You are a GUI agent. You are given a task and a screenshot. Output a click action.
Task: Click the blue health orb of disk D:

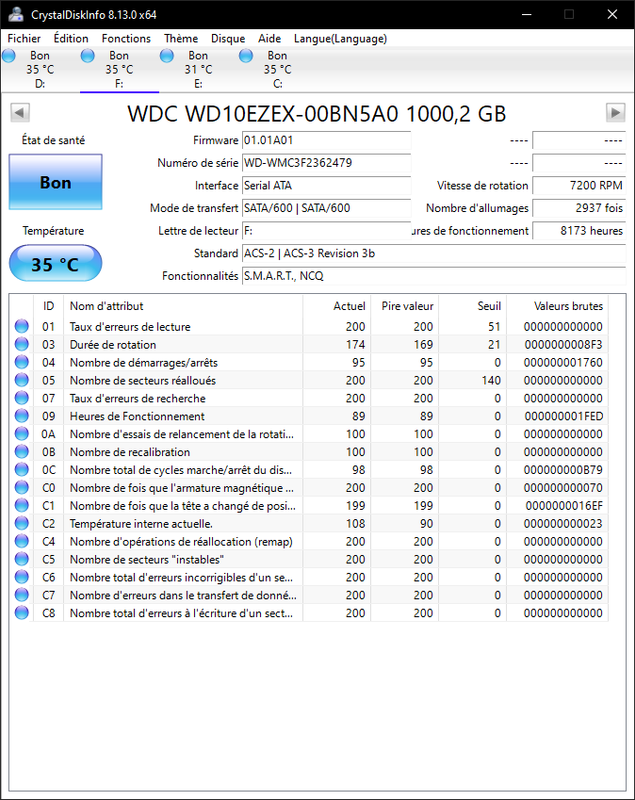(x=9, y=56)
